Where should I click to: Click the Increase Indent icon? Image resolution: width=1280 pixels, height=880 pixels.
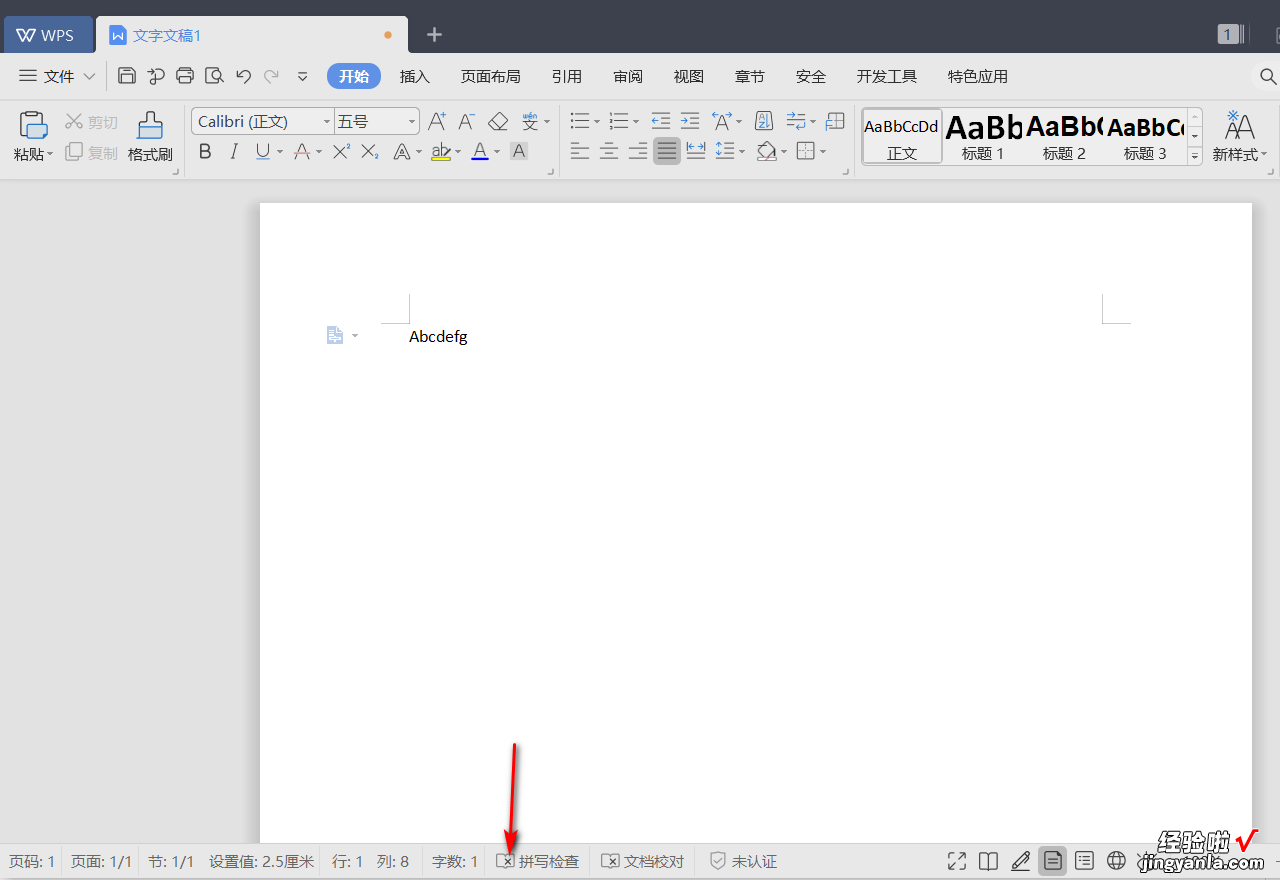pos(690,122)
